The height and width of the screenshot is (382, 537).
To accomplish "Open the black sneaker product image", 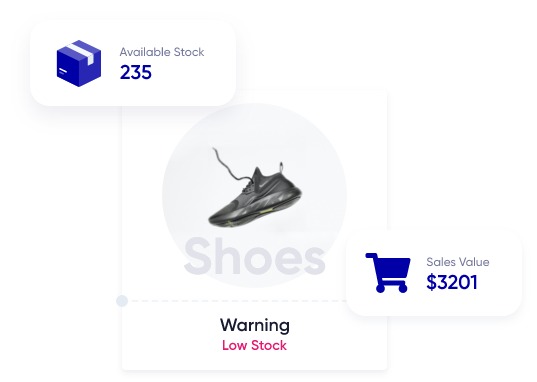I will [x=255, y=188].
